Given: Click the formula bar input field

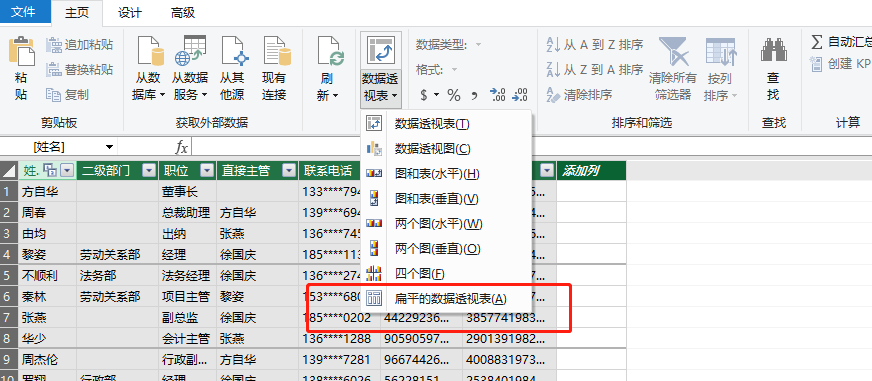Looking at the screenshot, I should [531, 147].
